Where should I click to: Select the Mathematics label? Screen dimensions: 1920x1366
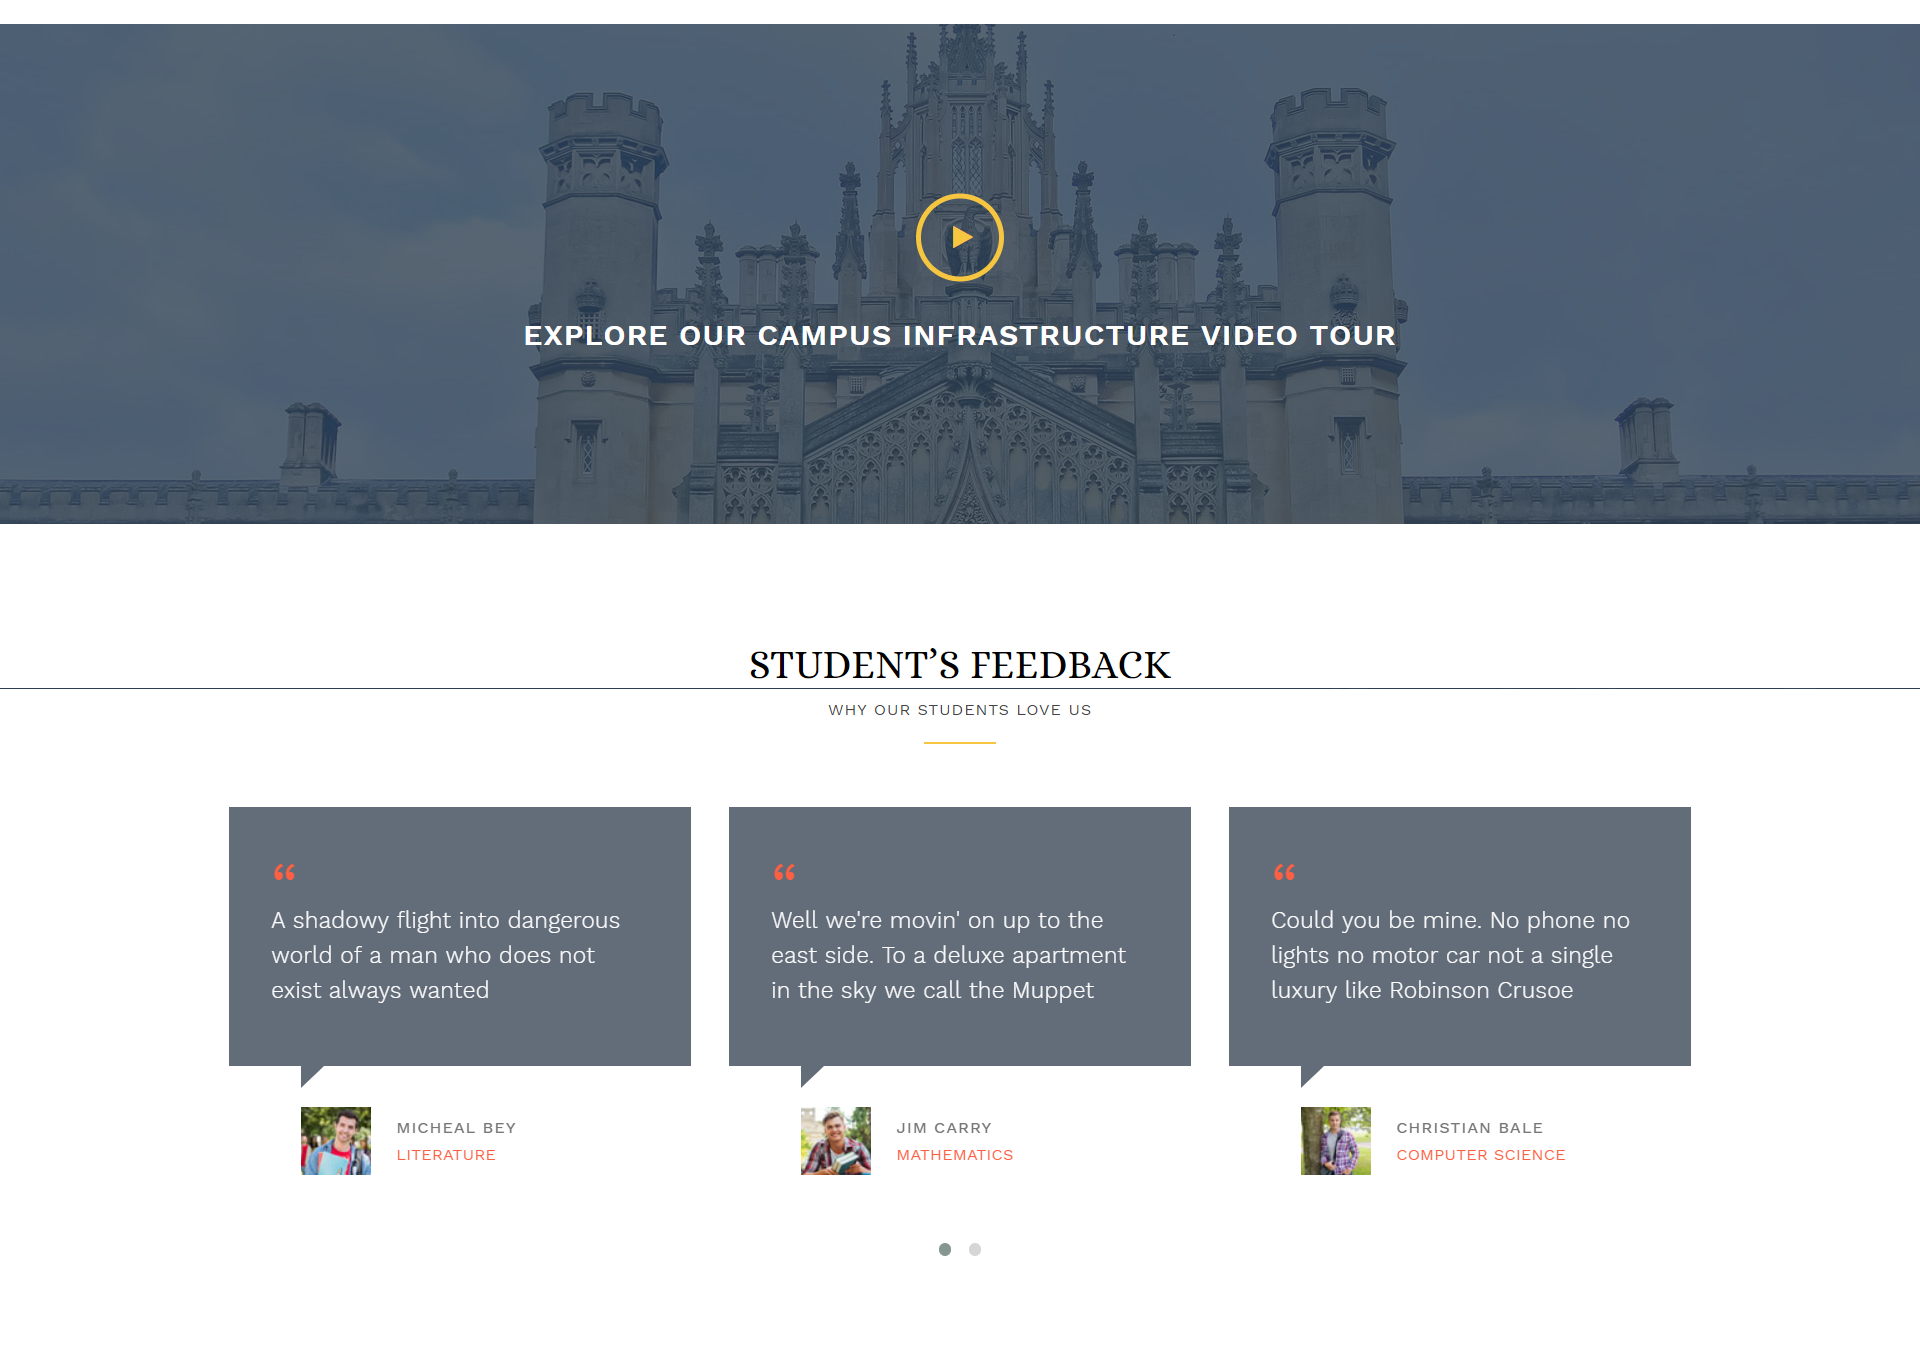pyautogui.click(x=955, y=1155)
